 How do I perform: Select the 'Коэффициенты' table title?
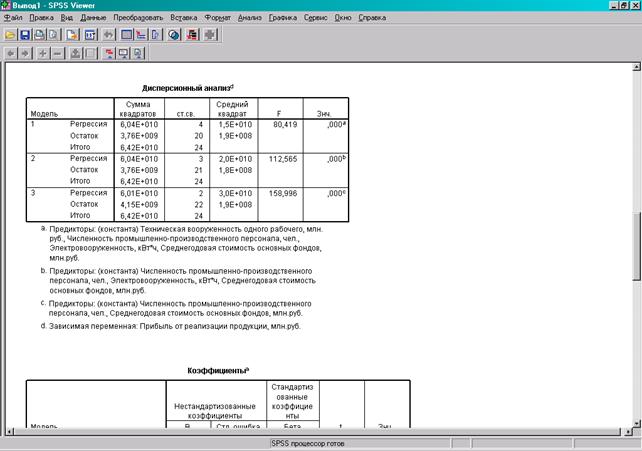(x=218, y=370)
